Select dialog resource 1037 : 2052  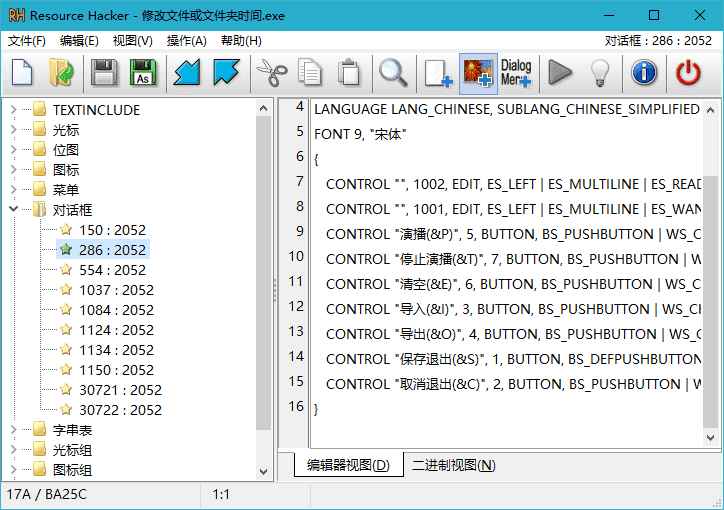116,290
